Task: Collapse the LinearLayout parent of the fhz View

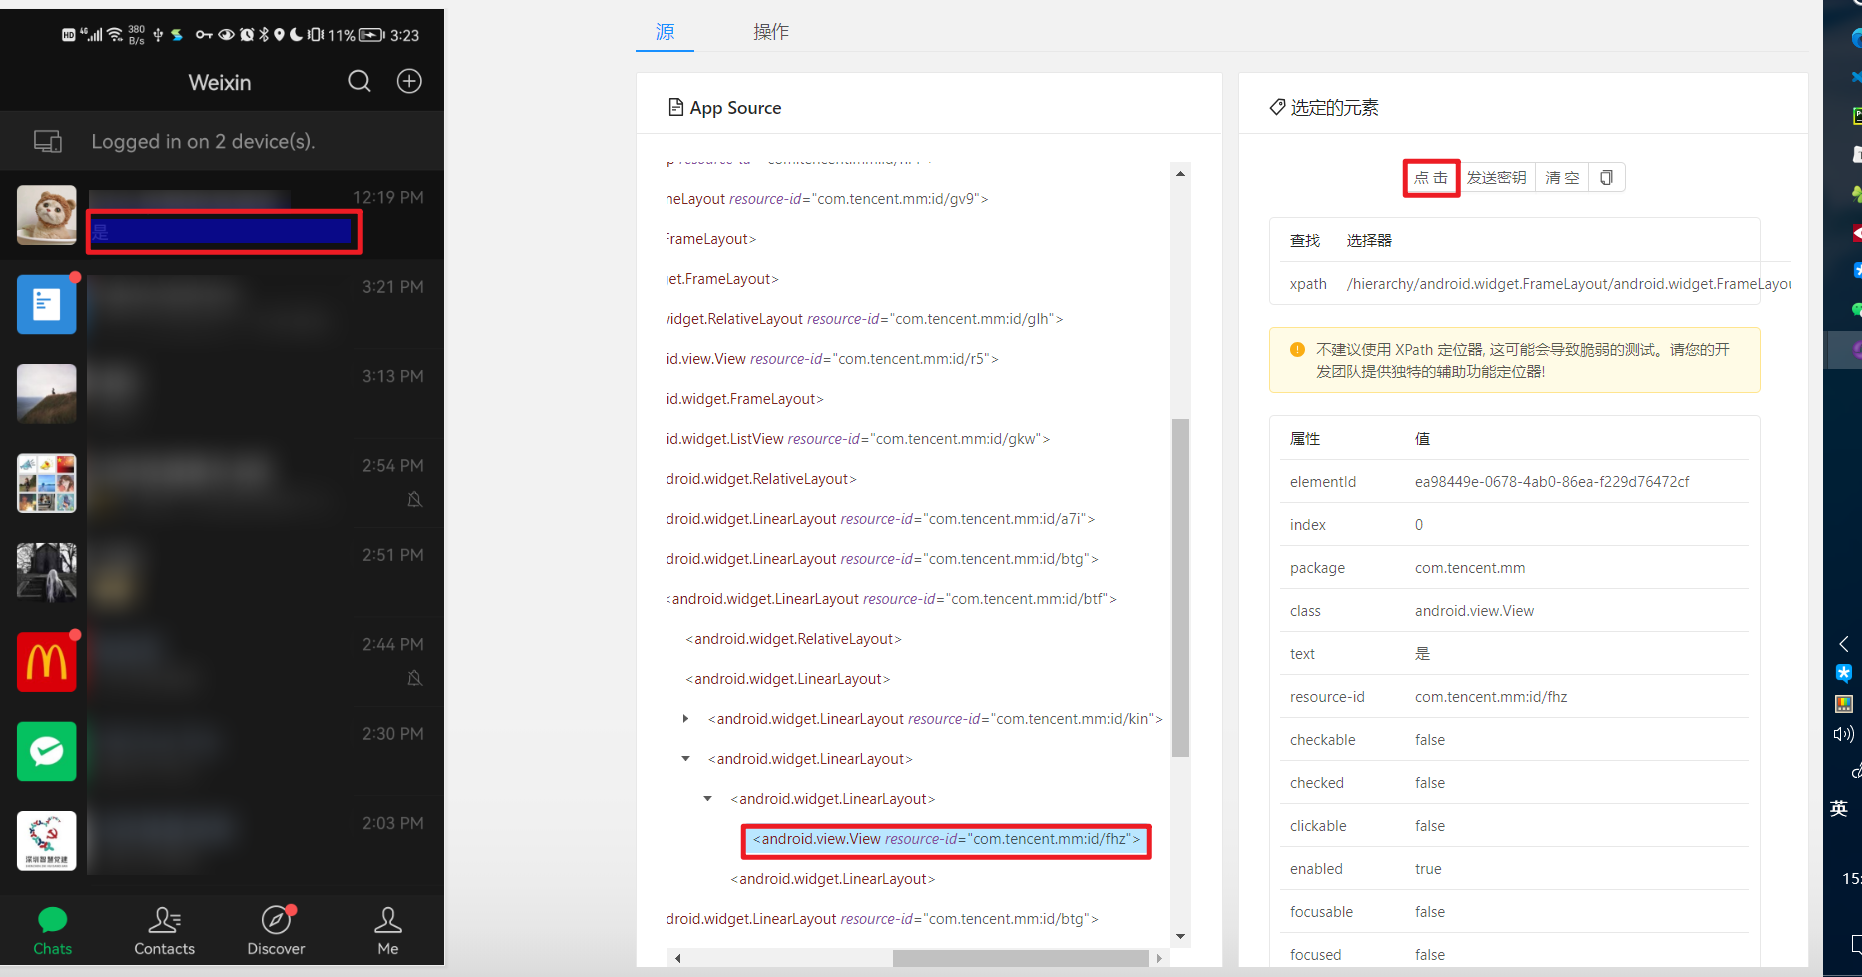Action: [707, 799]
